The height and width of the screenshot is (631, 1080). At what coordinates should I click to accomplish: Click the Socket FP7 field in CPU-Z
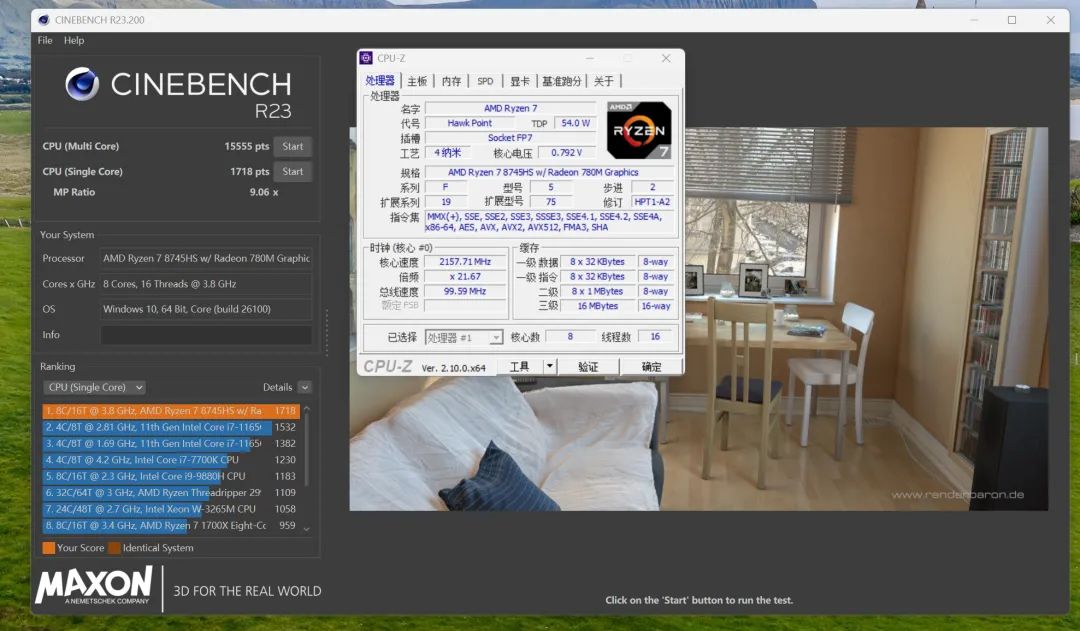(x=510, y=138)
